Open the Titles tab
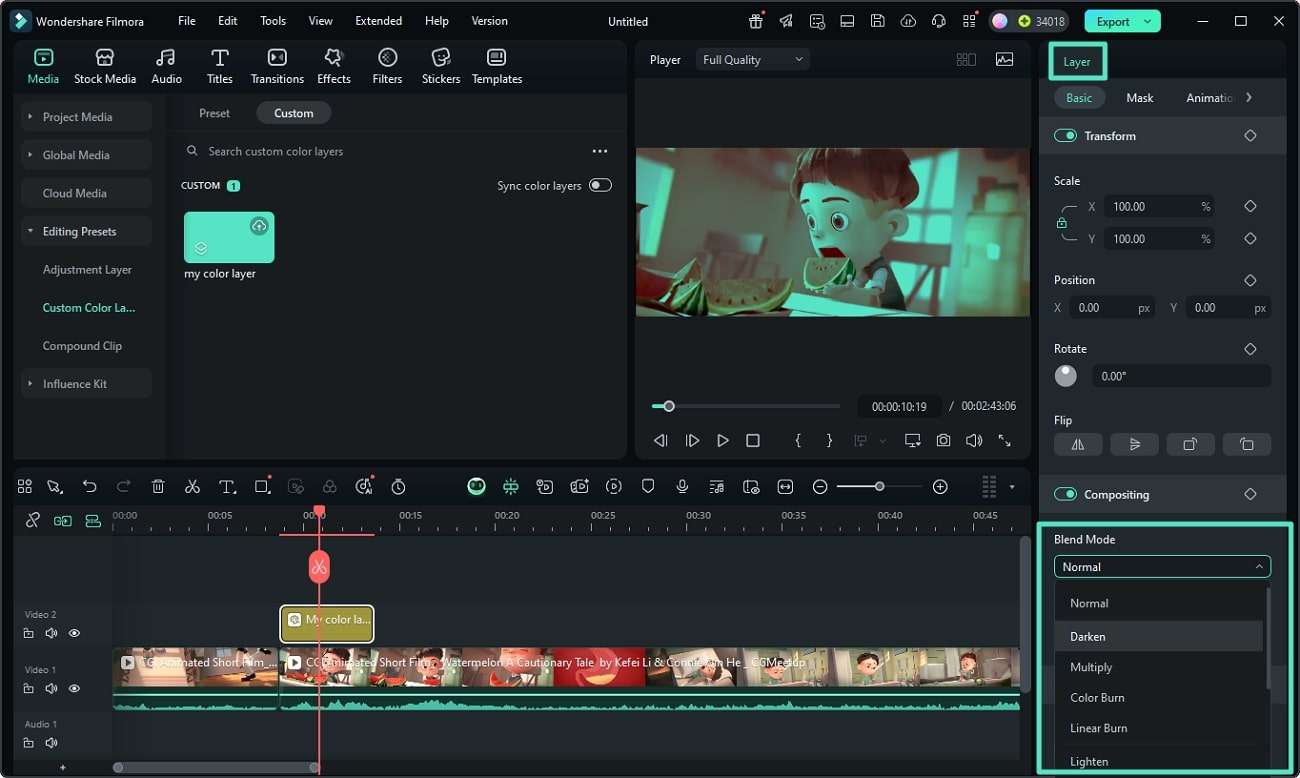 (x=220, y=66)
